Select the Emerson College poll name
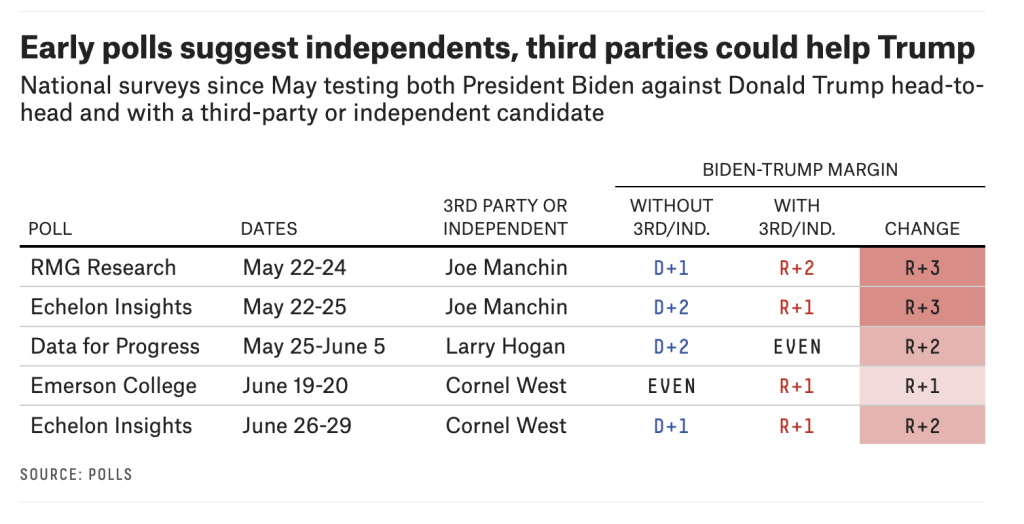 114,385
